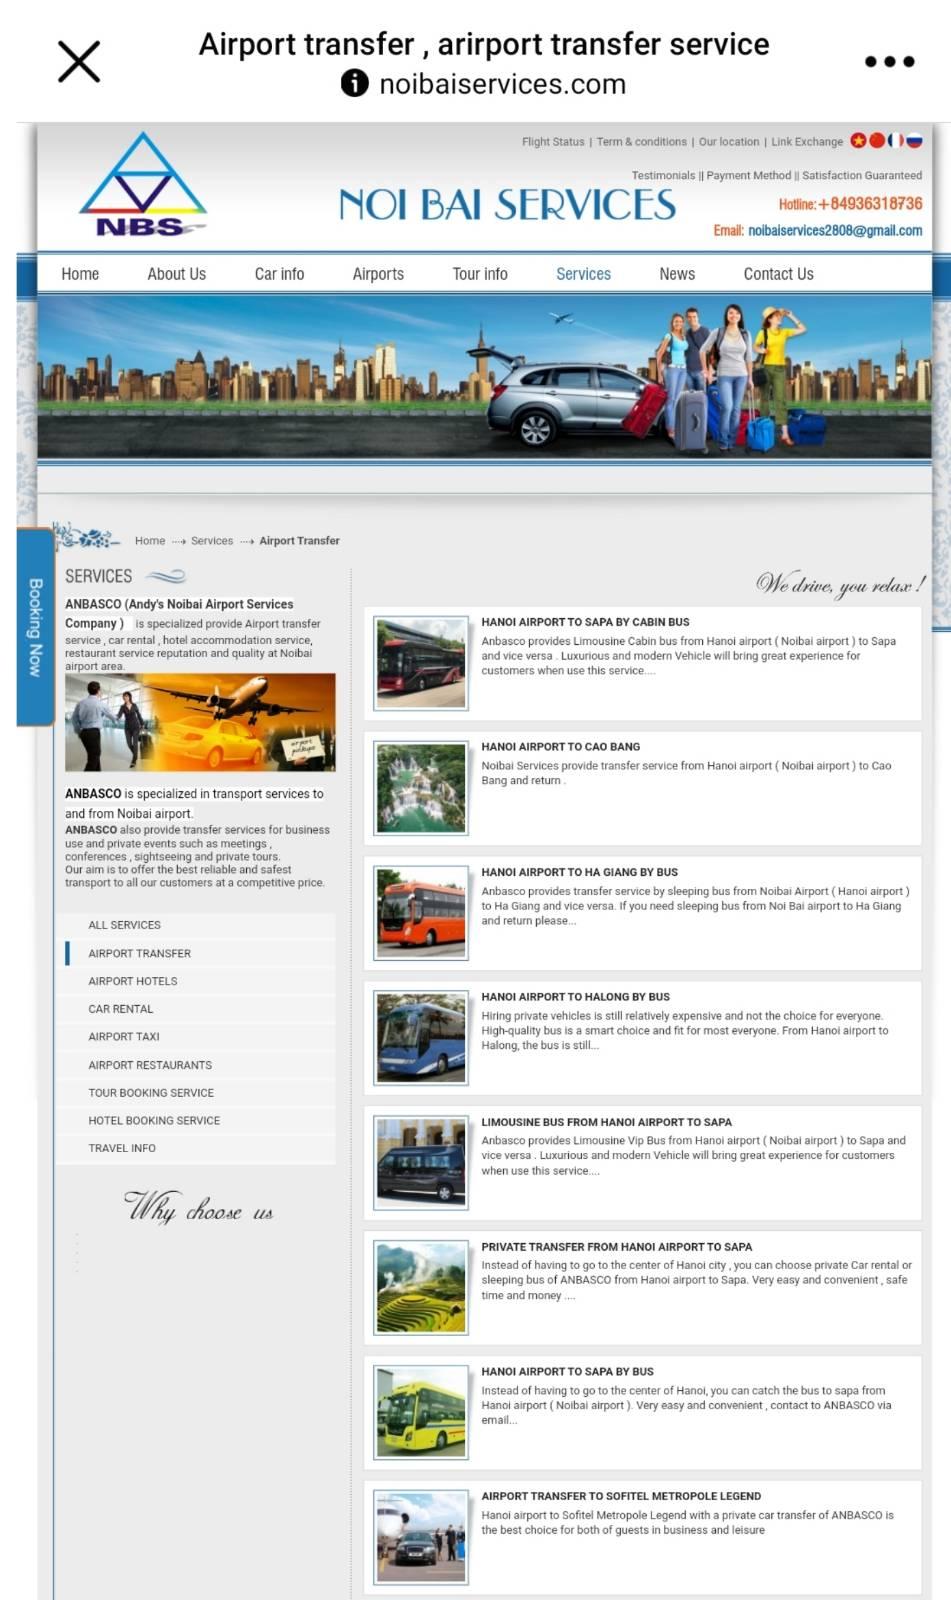Screen dimensions: 951x1600
Task: Email noibaiservices2808@gmail.com address link
Action: click(x=835, y=231)
